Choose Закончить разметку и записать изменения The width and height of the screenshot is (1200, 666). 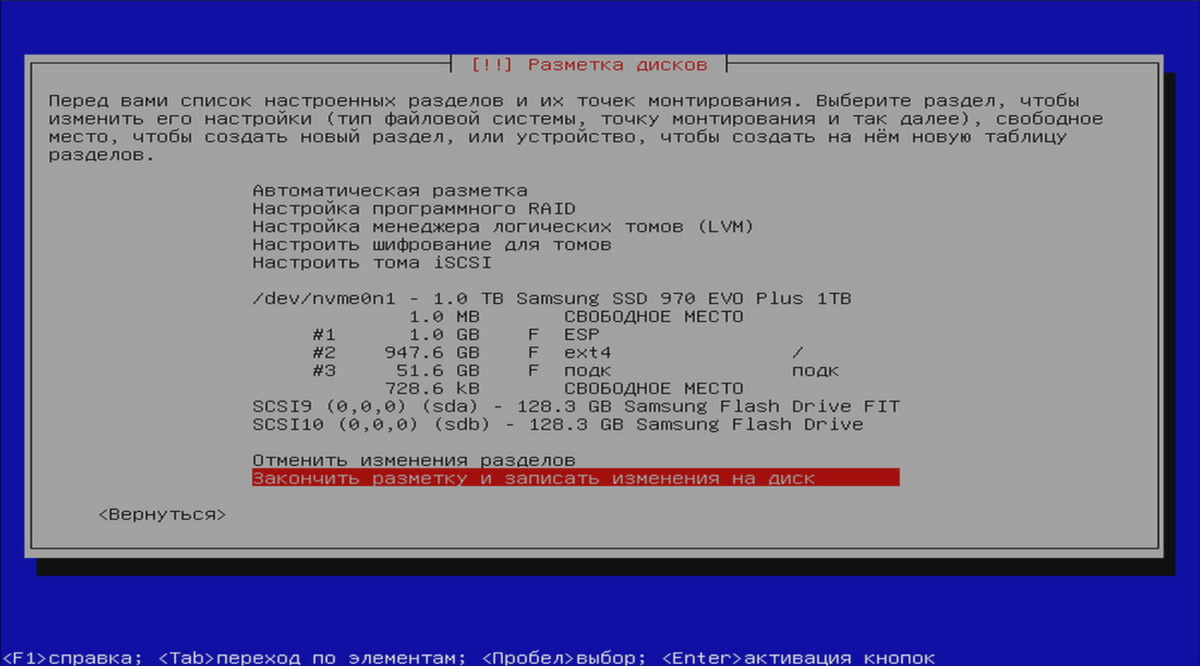[x=576, y=478]
